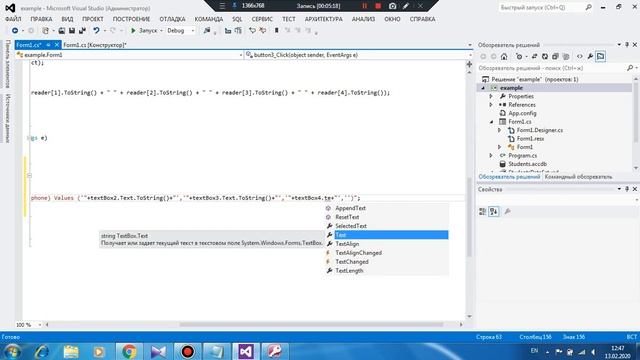The image size is (640, 360).
Task: Toggle Show All Files in Solution Explorer
Action: [x=566, y=57]
